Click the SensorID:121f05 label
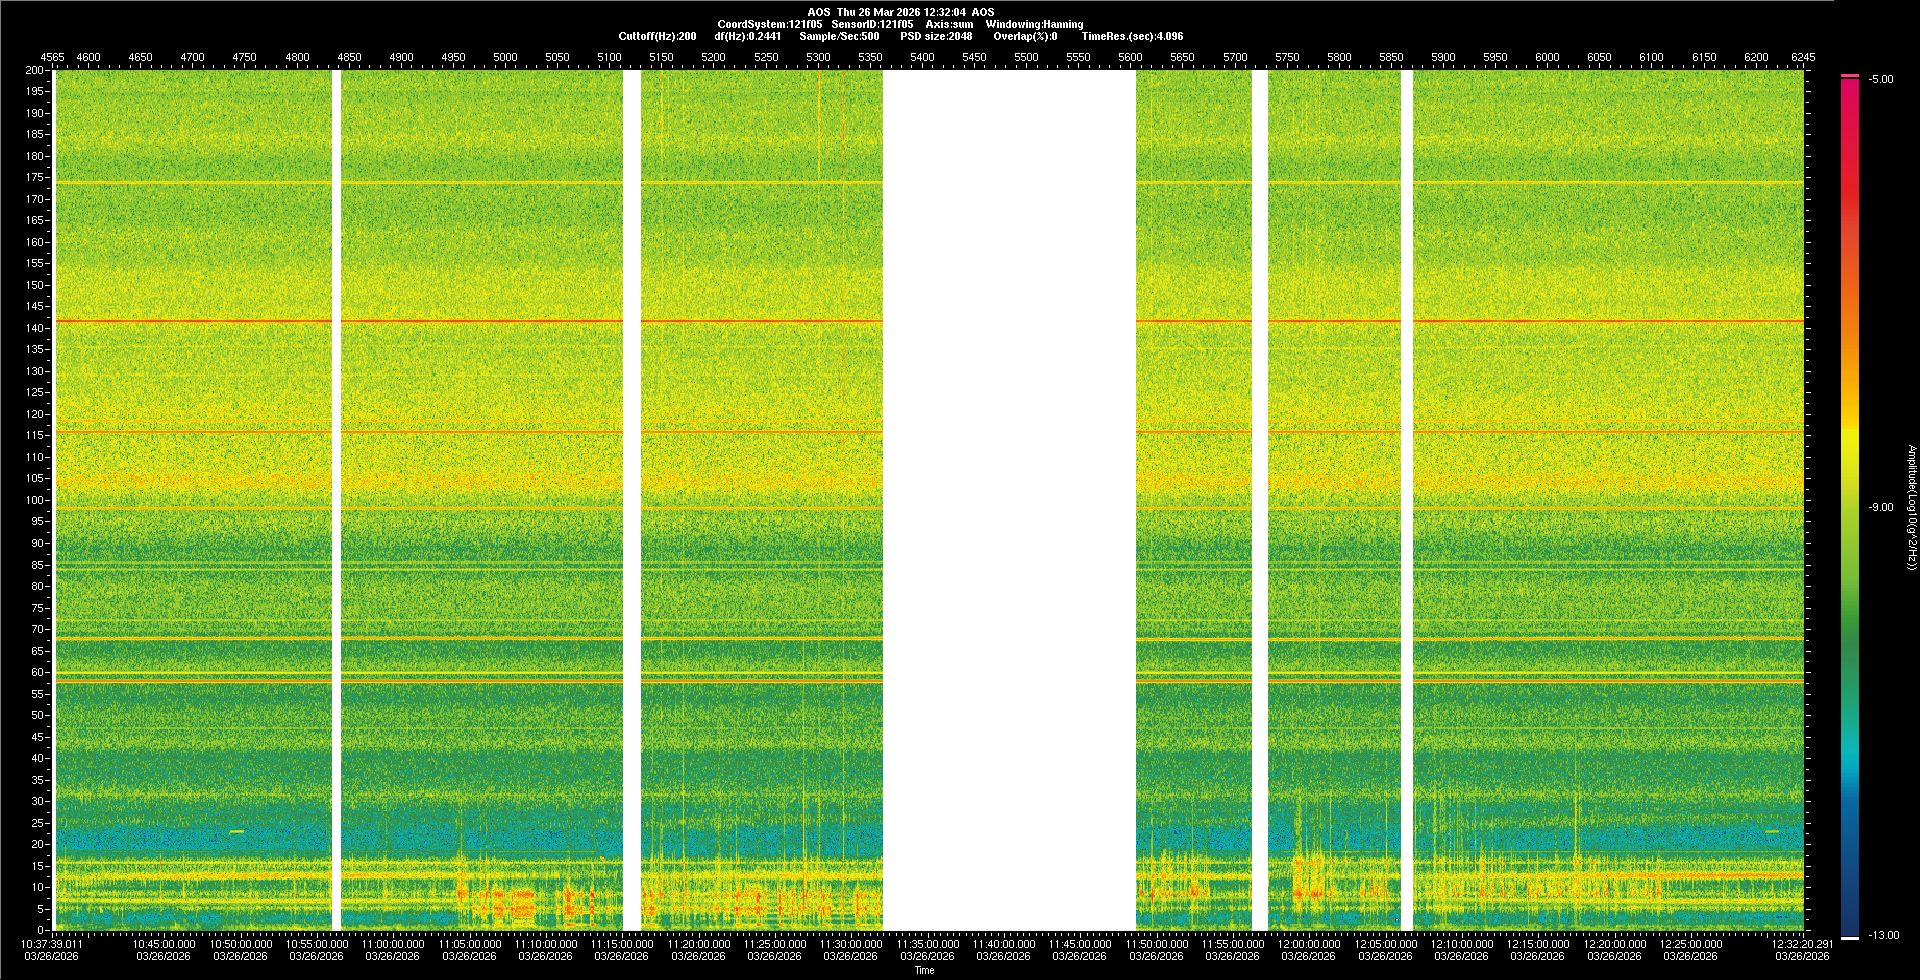The width and height of the screenshot is (1920, 980). tap(872, 24)
